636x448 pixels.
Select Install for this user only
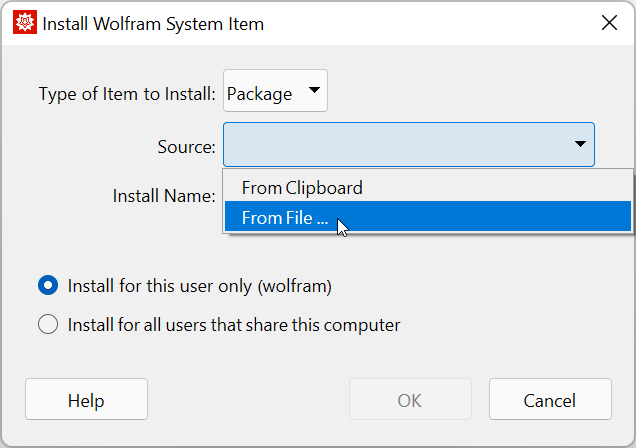click(x=48, y=286)
